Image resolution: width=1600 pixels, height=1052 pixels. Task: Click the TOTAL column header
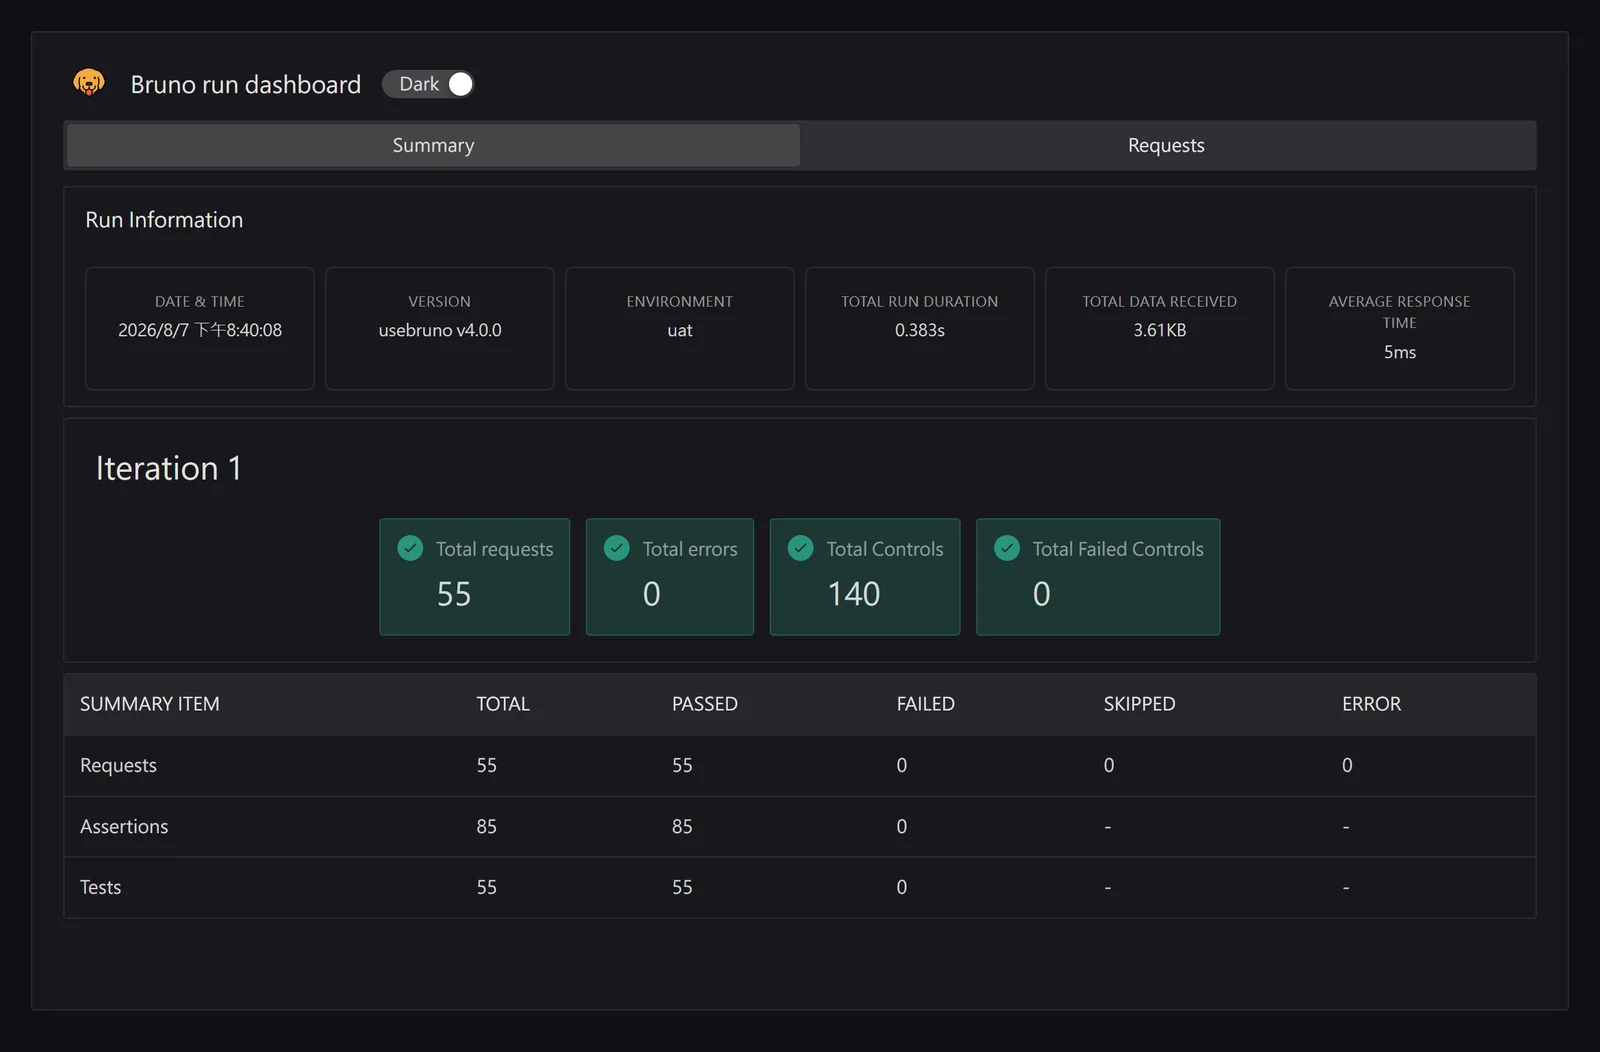point(503,704)
